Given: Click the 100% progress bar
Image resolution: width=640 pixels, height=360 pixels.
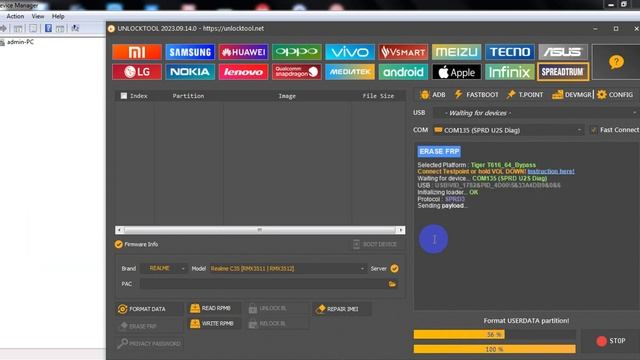Looking at the screenshot, I should coord(494,349).
